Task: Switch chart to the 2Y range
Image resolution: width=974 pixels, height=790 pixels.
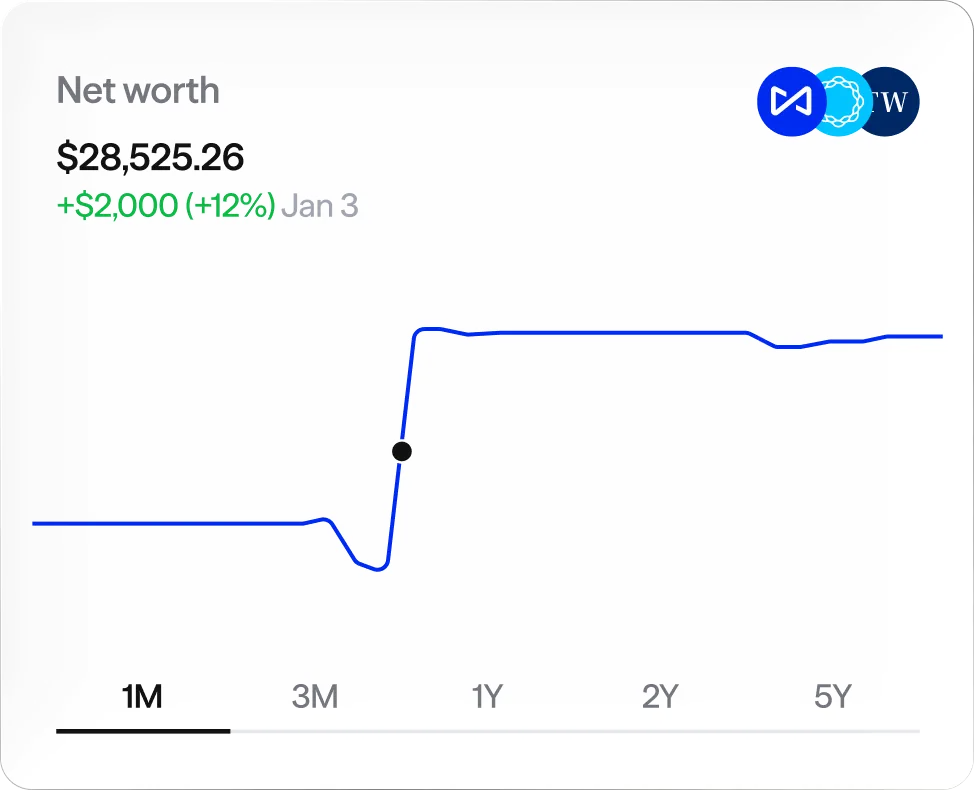Action: pos(660,696)
